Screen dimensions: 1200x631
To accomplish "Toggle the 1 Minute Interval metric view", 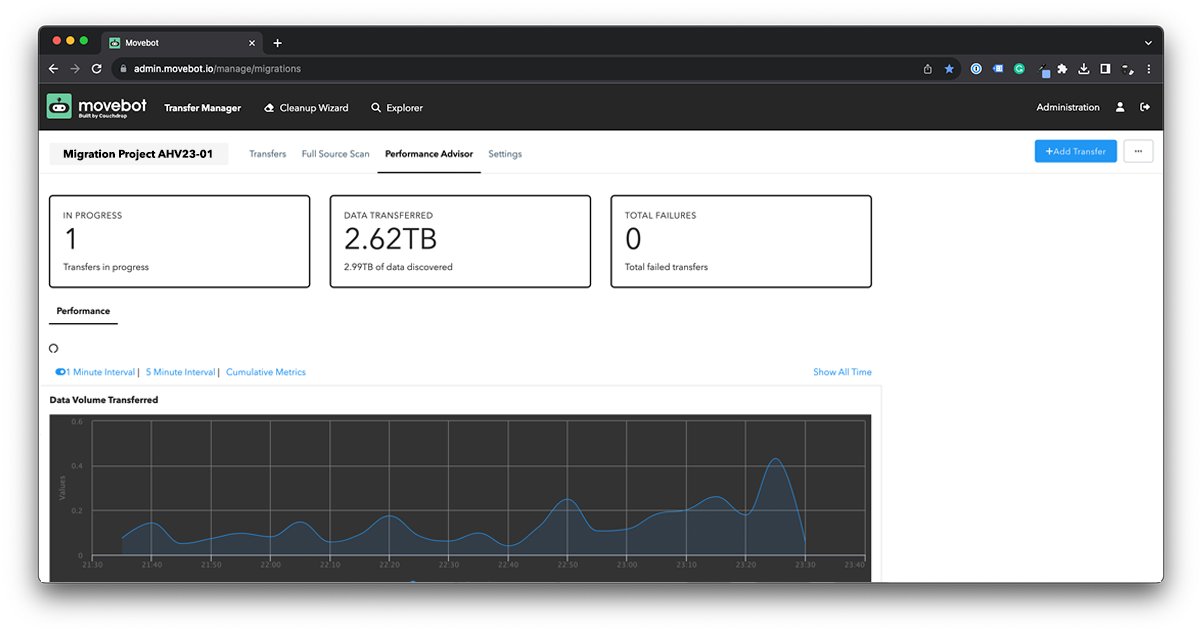I will [x=96, y=371].
